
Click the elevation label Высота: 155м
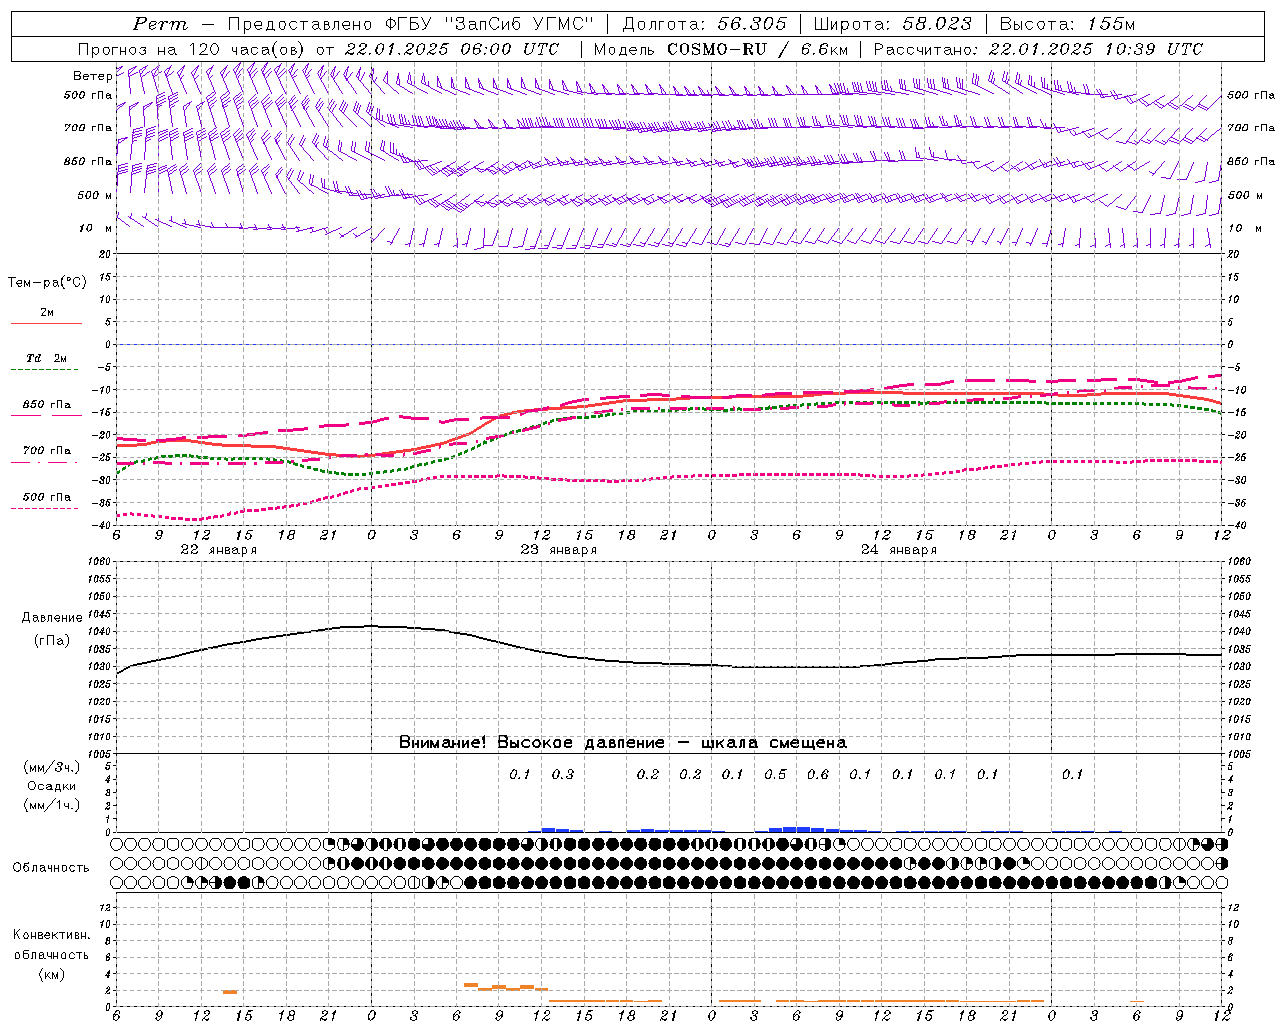(1068, 24)
